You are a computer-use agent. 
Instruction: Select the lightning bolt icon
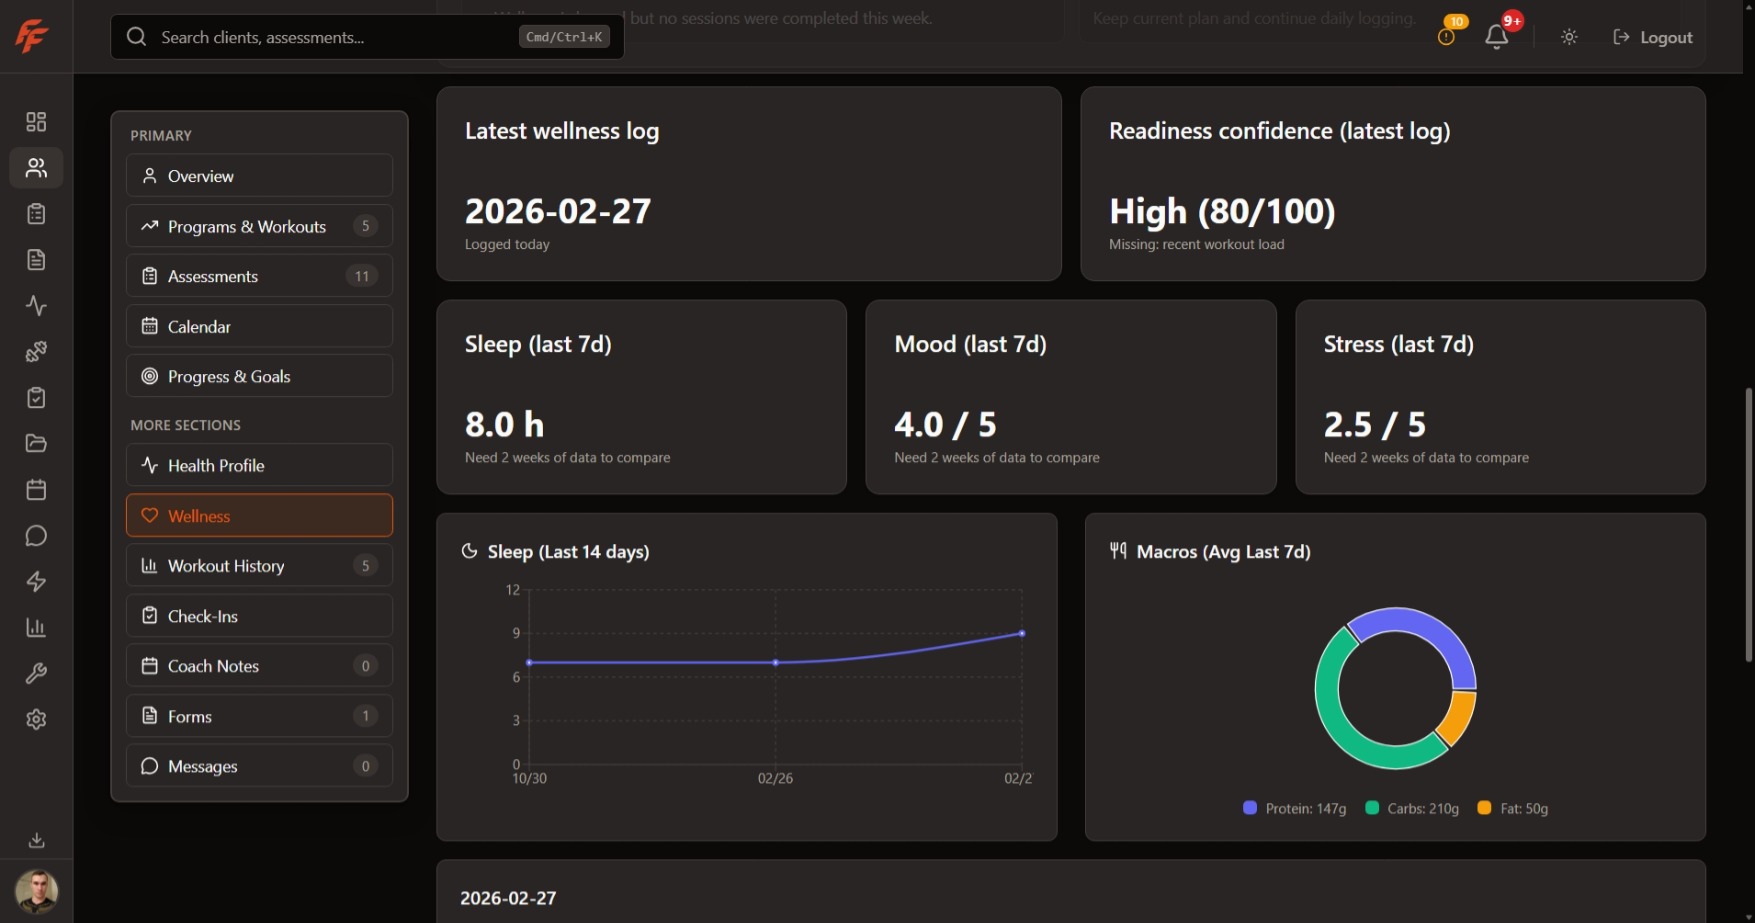pyautogui.click(x=36, y=581)
